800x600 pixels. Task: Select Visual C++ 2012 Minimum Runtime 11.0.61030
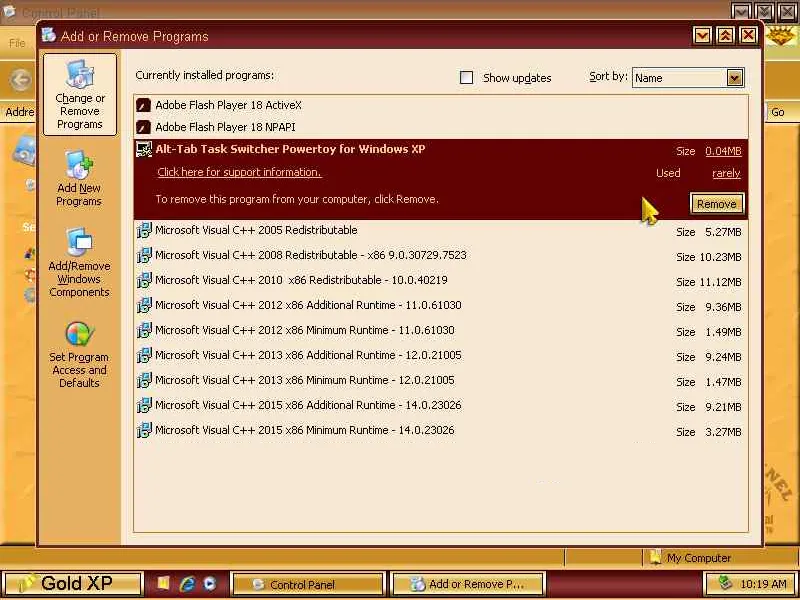pyautogui.click(x=441, y=331)
